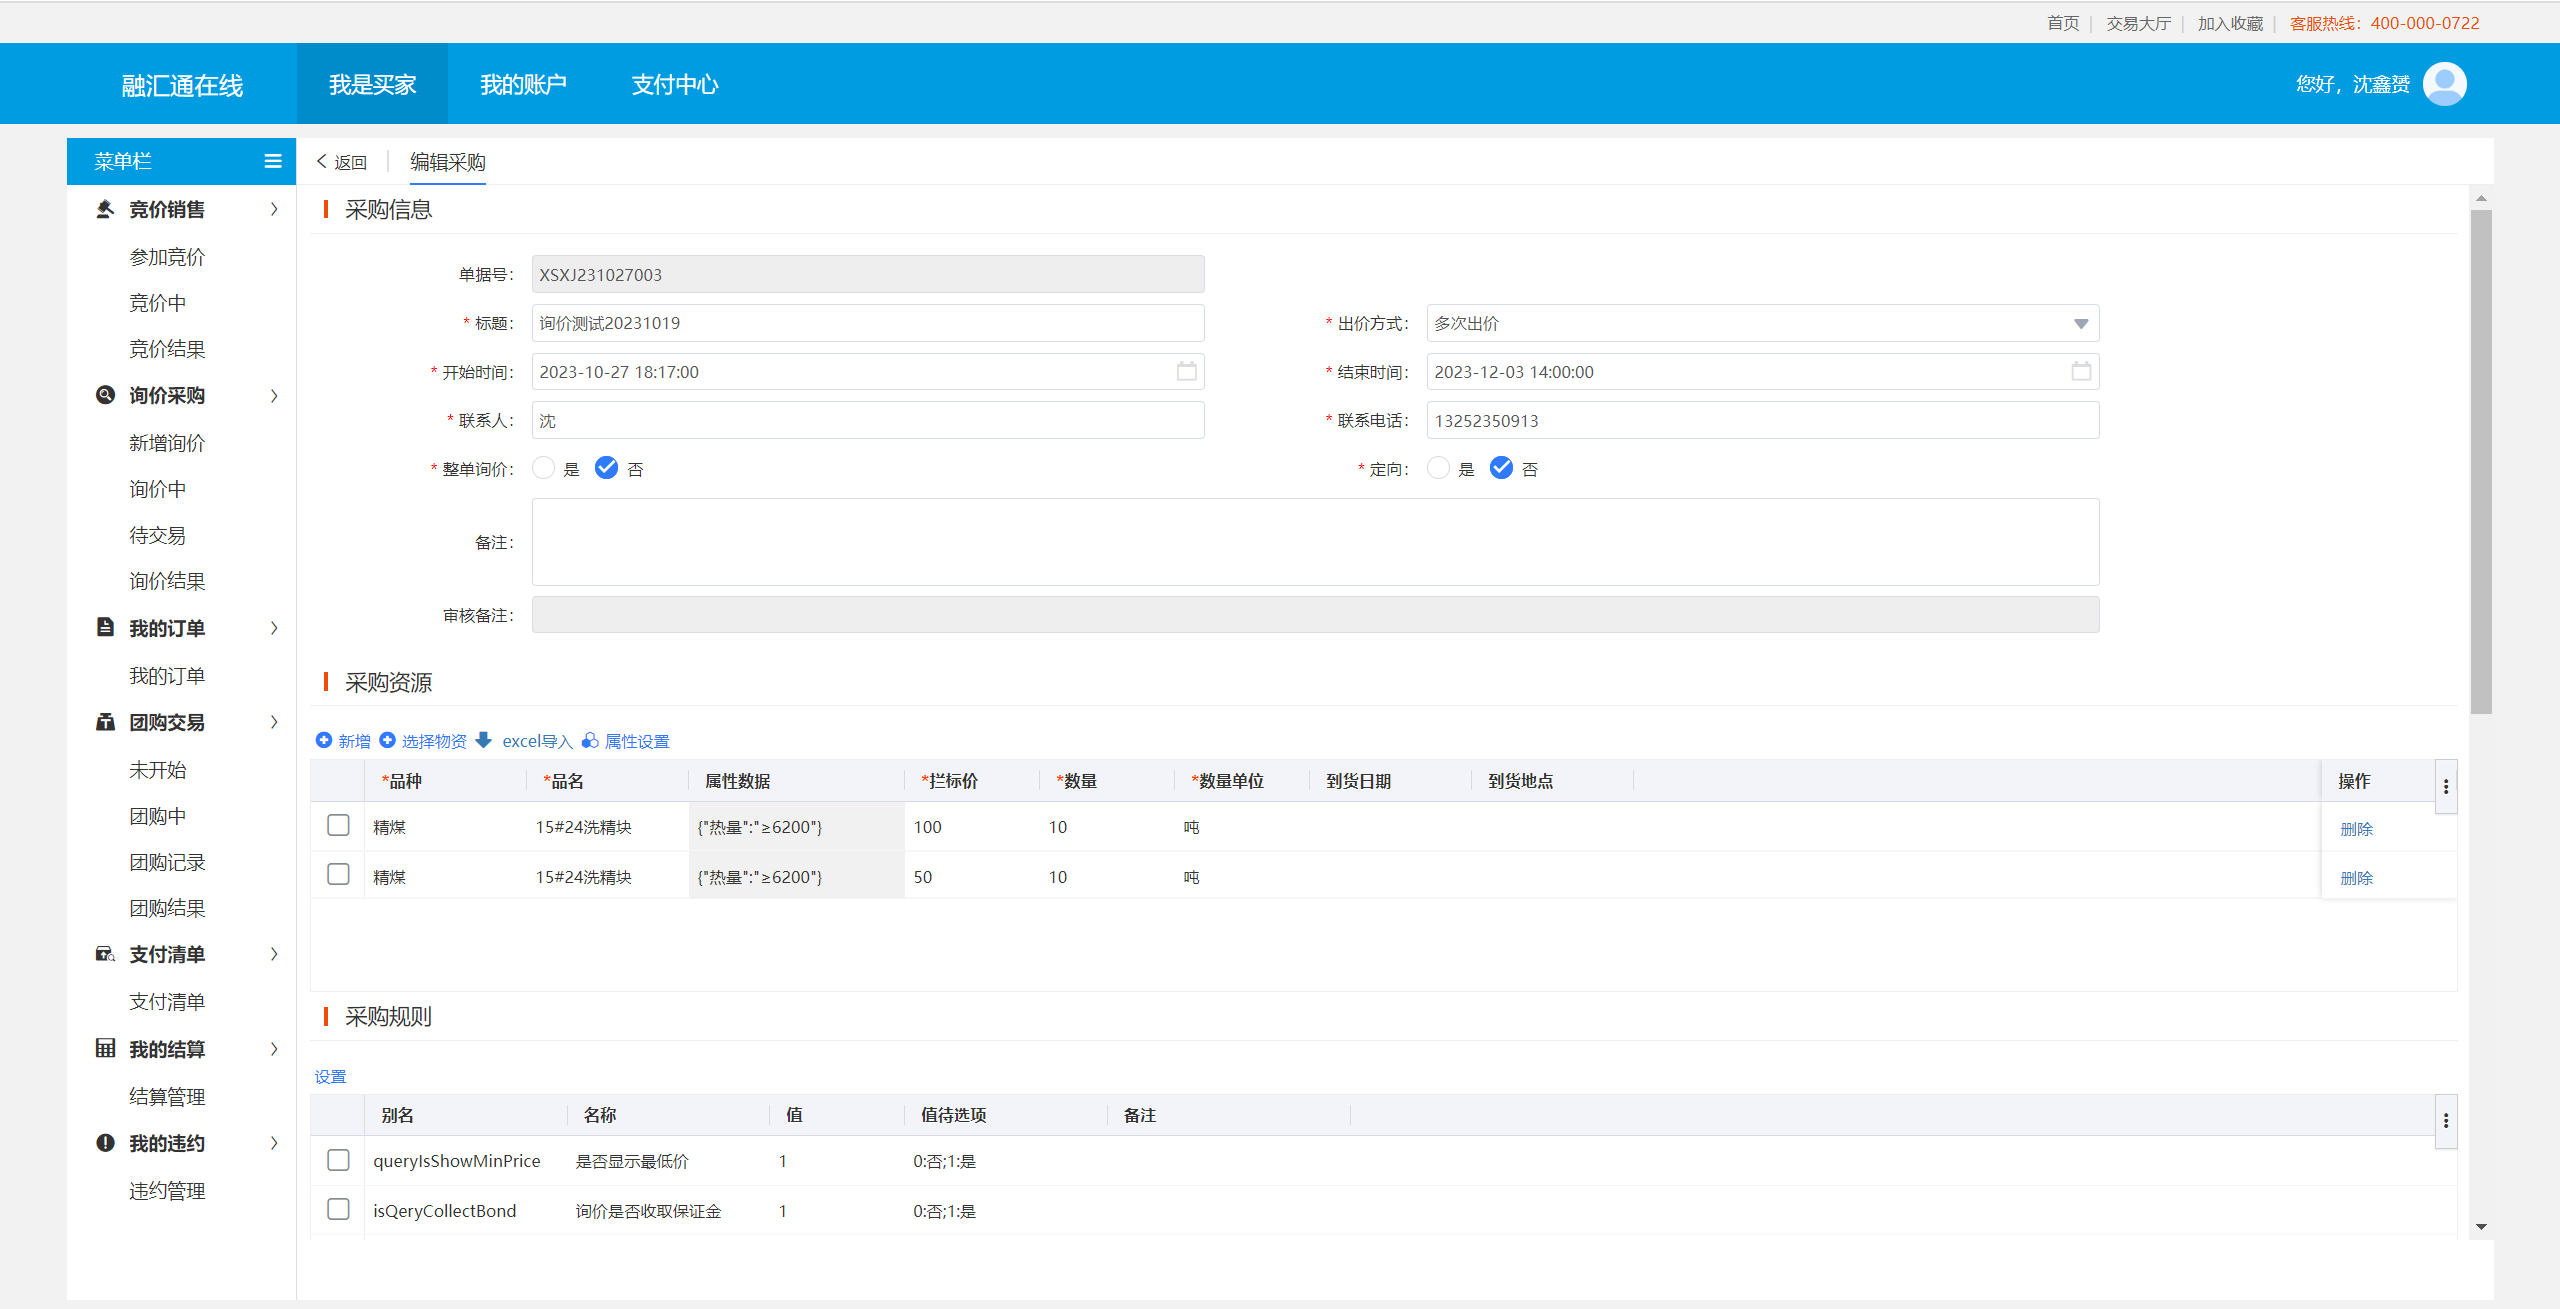Open calendar picker for 开始时间
Viewport: 2560px width, 1309px height.
point(1186,371)
